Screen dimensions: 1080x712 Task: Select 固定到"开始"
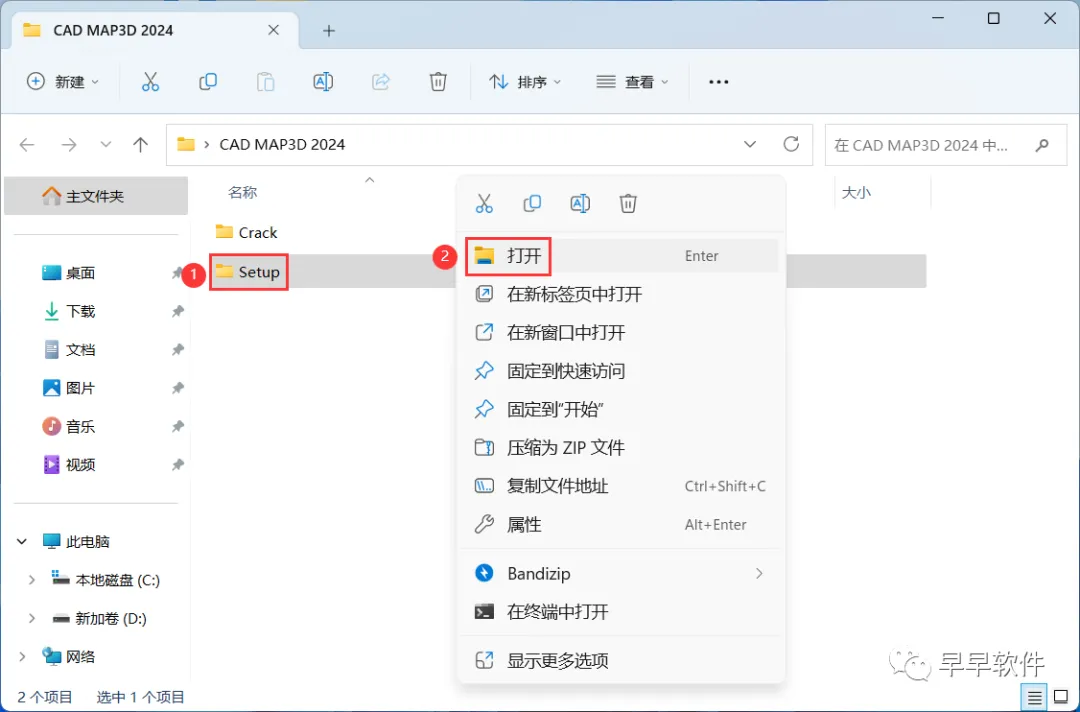pos(621,410)
